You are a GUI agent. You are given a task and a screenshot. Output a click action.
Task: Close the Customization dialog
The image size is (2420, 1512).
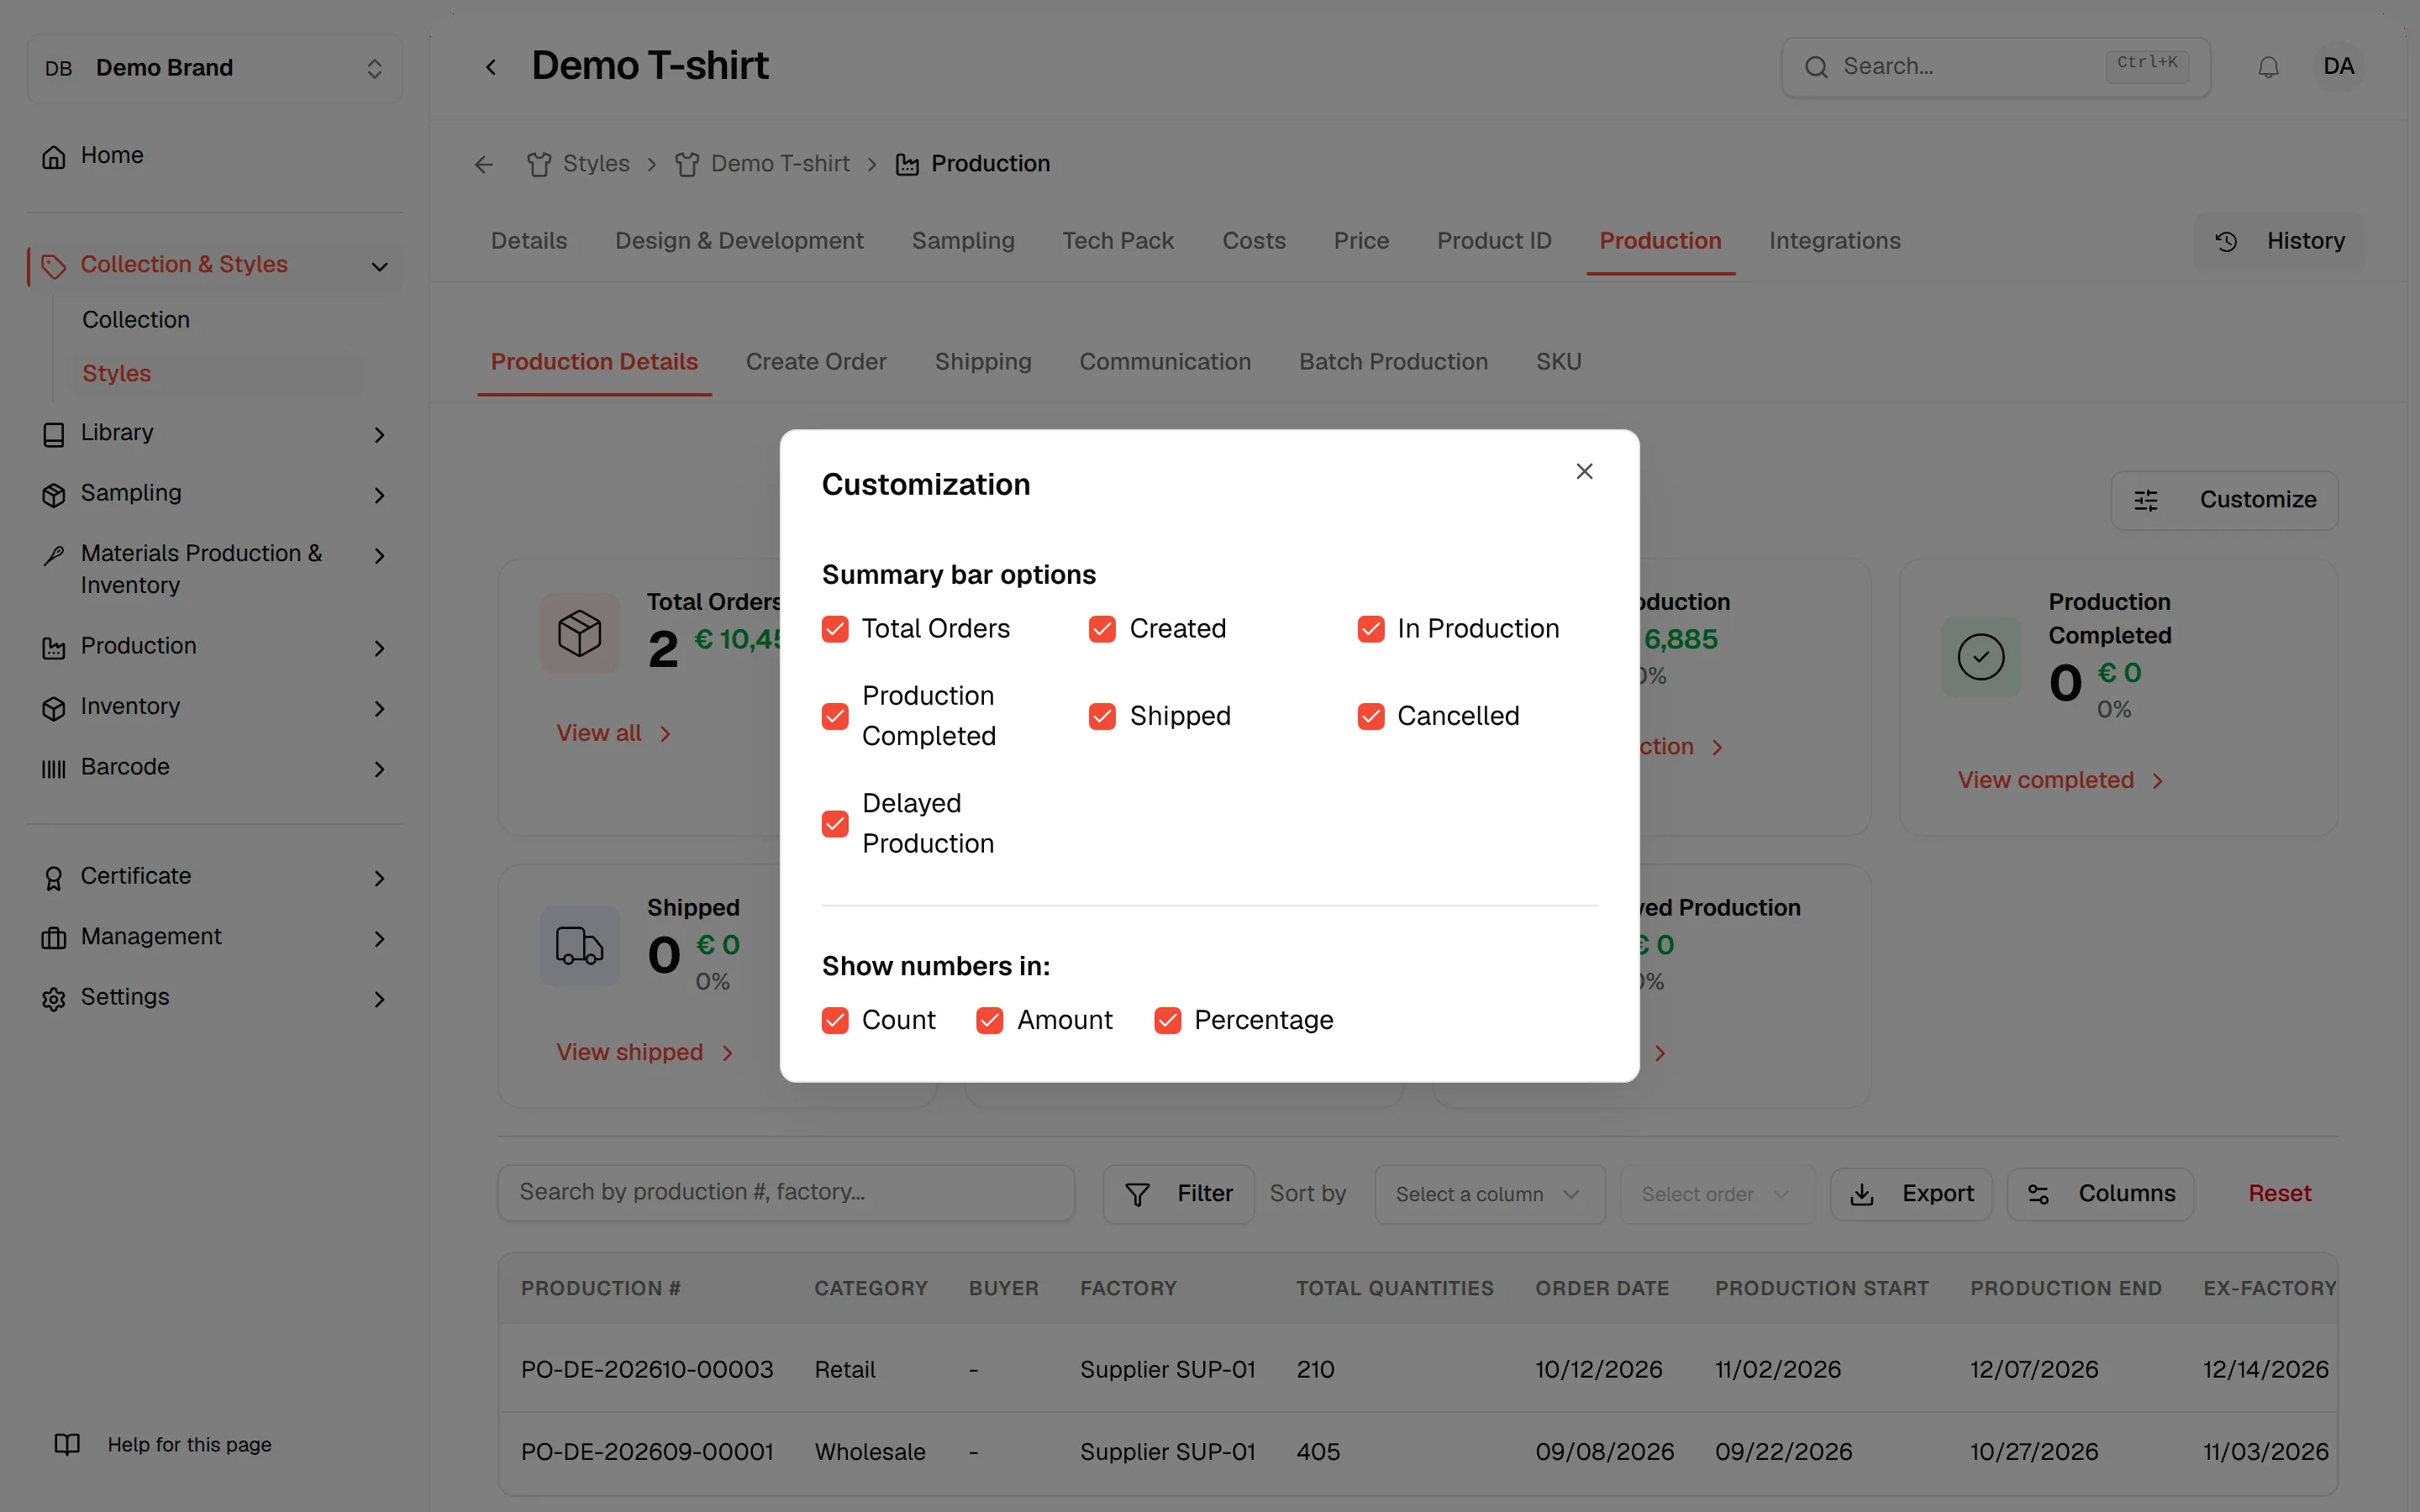tap(1584, 471)
